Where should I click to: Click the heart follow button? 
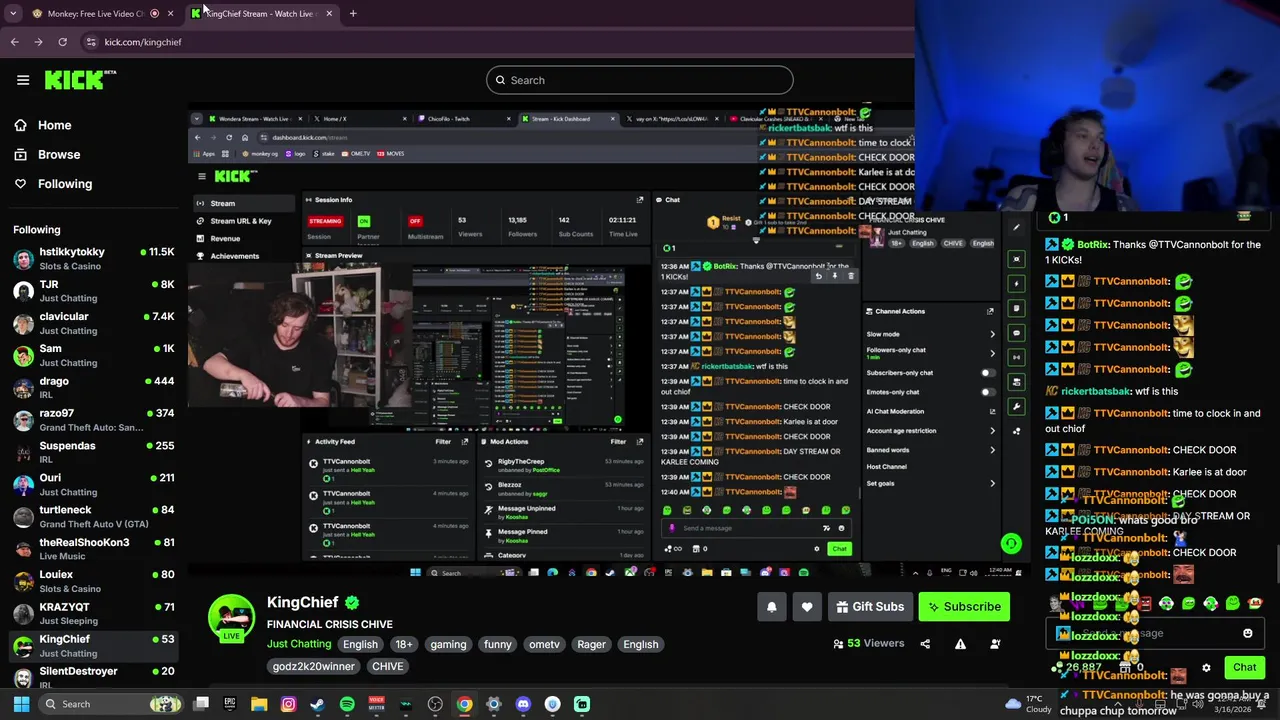click(x=807, y=607)
